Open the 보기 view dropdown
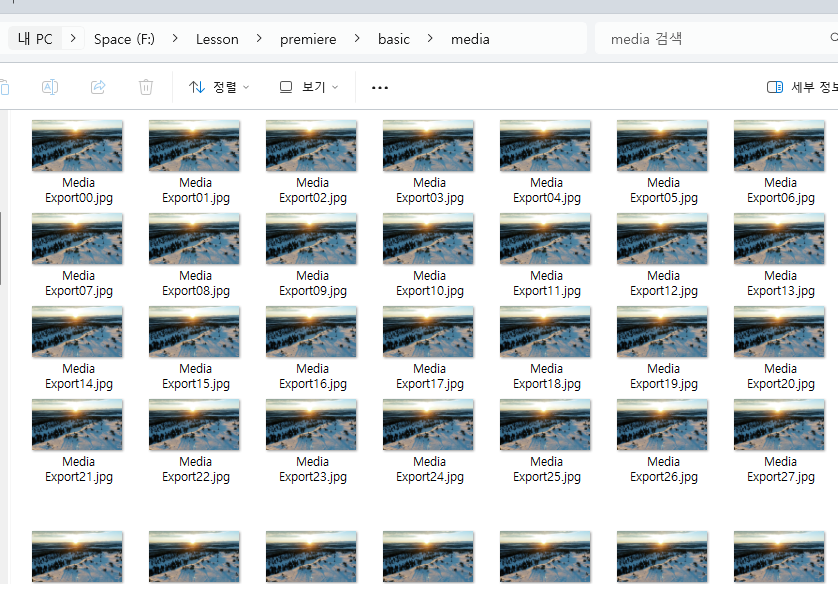 pos(308,87)
